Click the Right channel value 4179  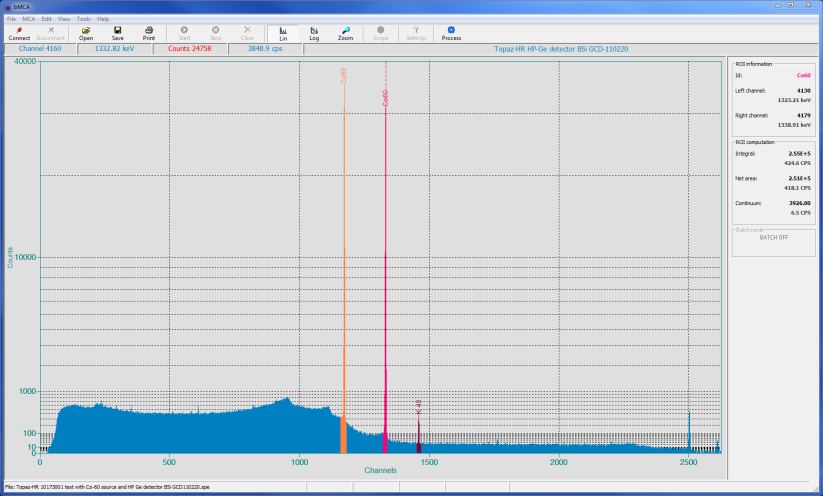[804, 115]
